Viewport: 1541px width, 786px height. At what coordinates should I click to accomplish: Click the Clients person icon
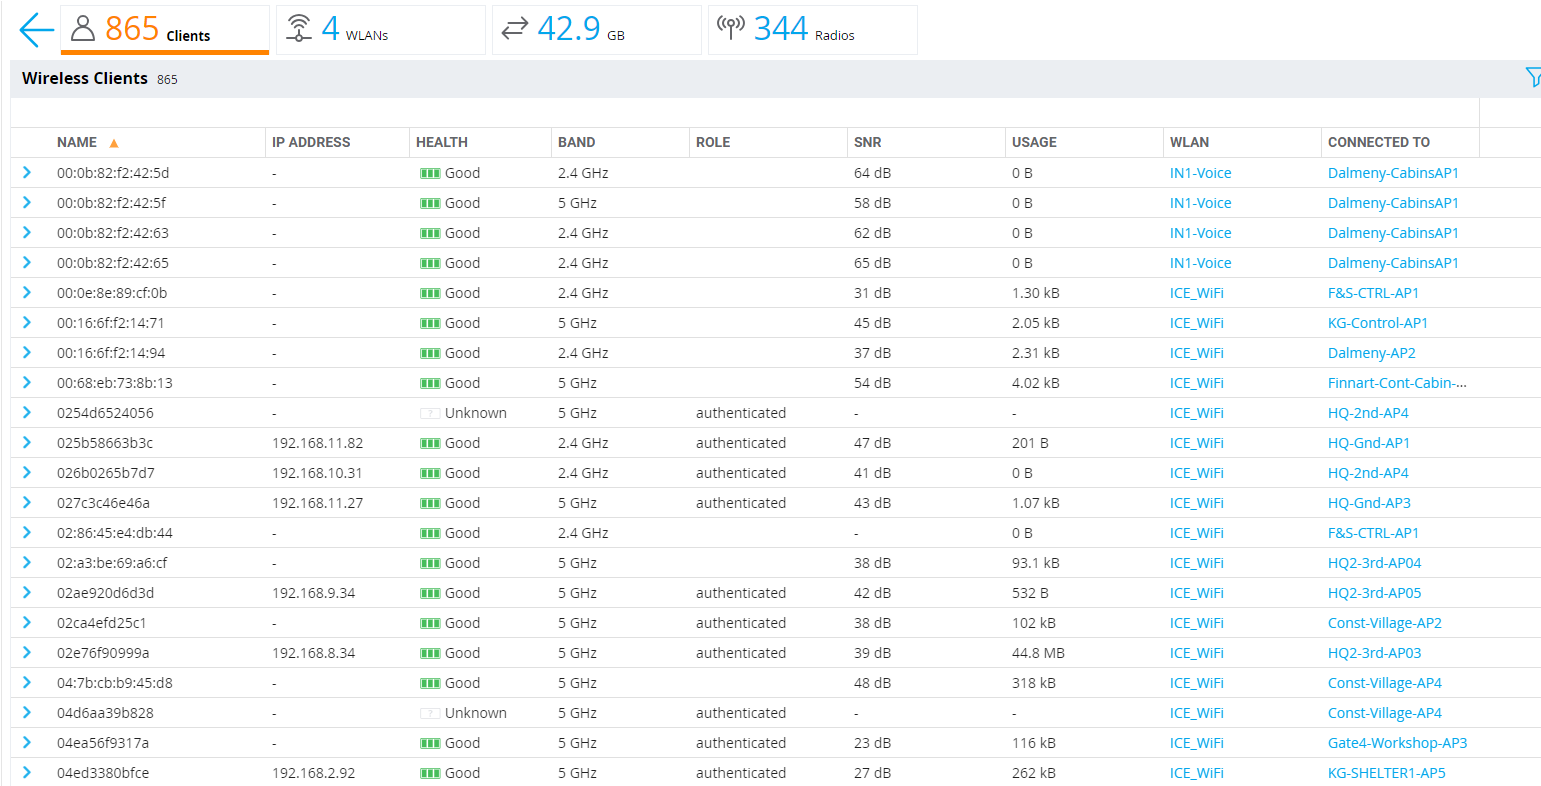point(83,29)
